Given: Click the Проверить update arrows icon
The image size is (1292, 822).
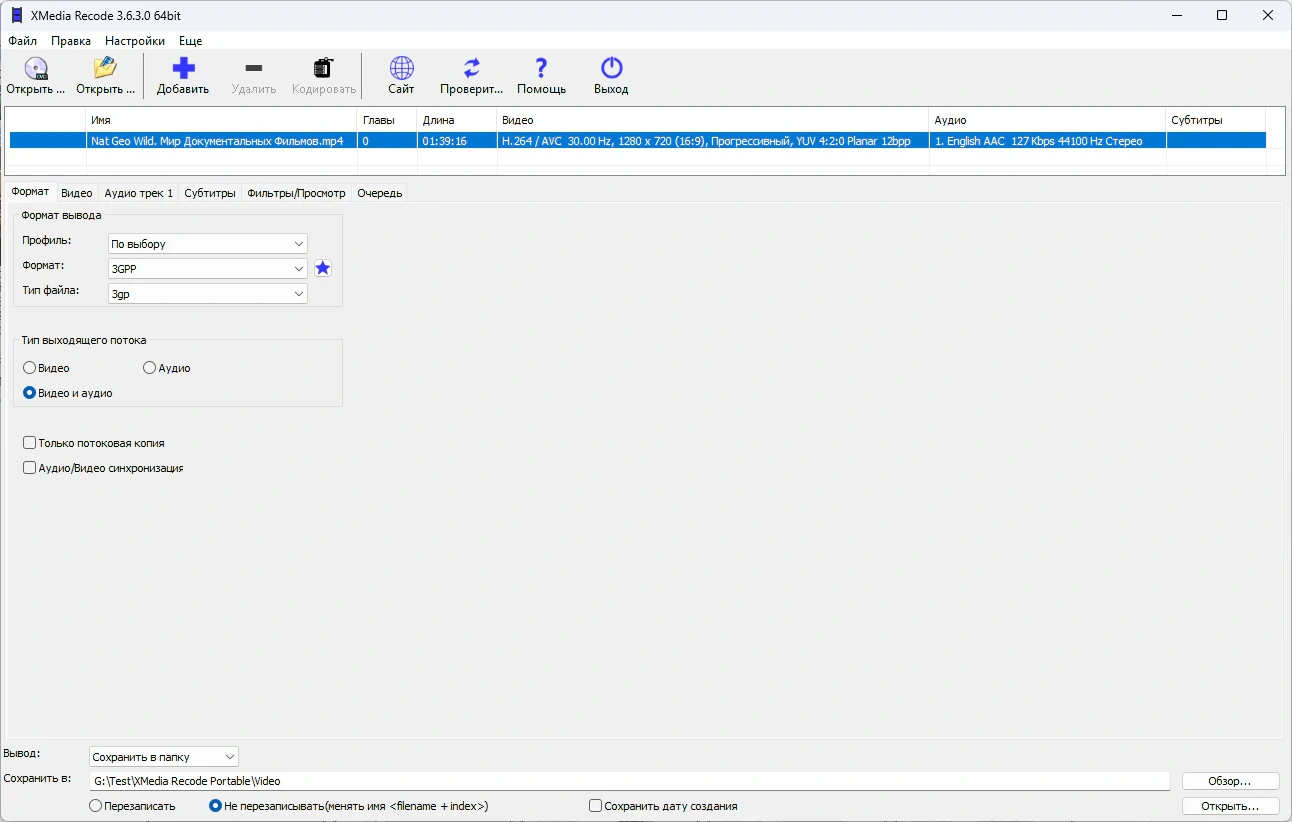Looking at the screenshot, I should (472, 69).
